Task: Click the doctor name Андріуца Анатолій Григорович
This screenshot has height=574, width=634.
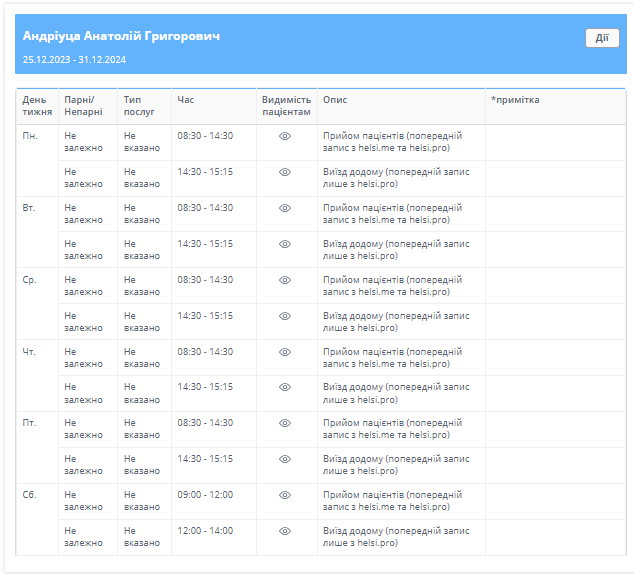Action: (x=121, y=36)
